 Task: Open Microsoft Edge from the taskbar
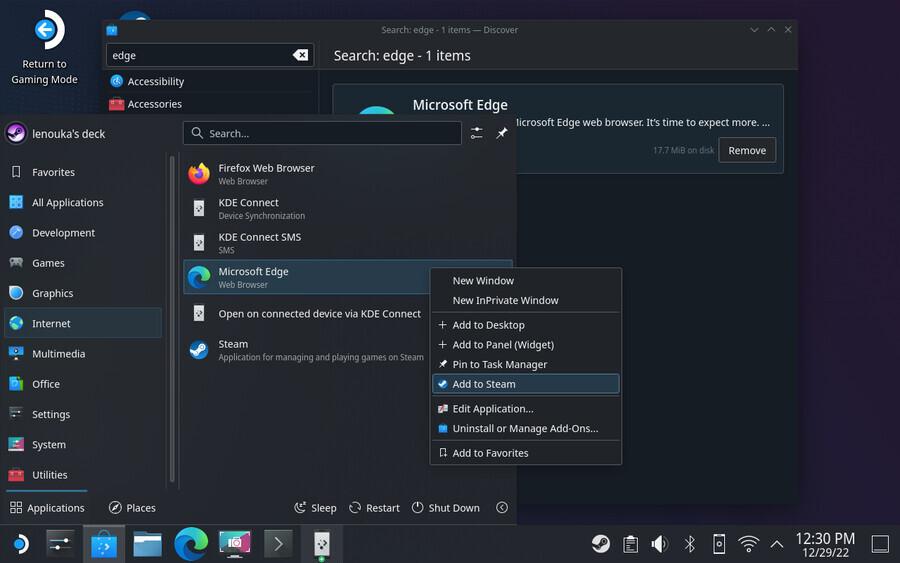point(191,543)
